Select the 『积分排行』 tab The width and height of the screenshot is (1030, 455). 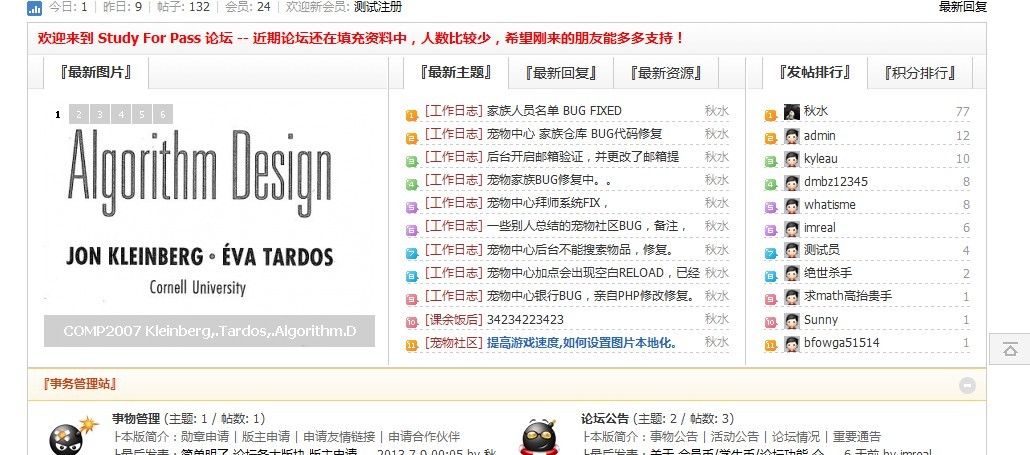tap(920, 73)
